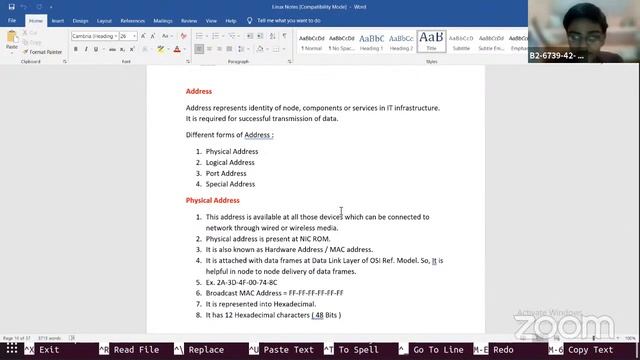This screenshot has width=640, height=360.
Task: Click the Sort A-Z icon
Action: coord(273,36)
